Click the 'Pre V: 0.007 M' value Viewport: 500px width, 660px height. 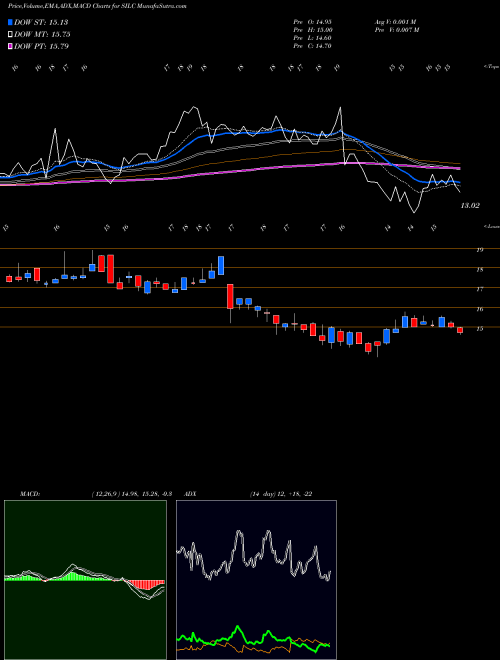pyautogui.click(x=396, y=30)
